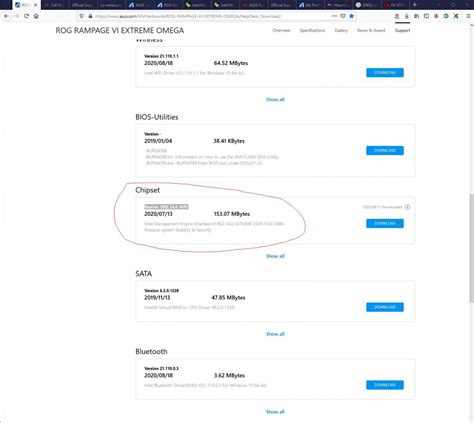Image resolution: width=474 pixels, height=423 pixels.
Task: Click the 64.52 MBytes file size
Action: coord(231,63)
